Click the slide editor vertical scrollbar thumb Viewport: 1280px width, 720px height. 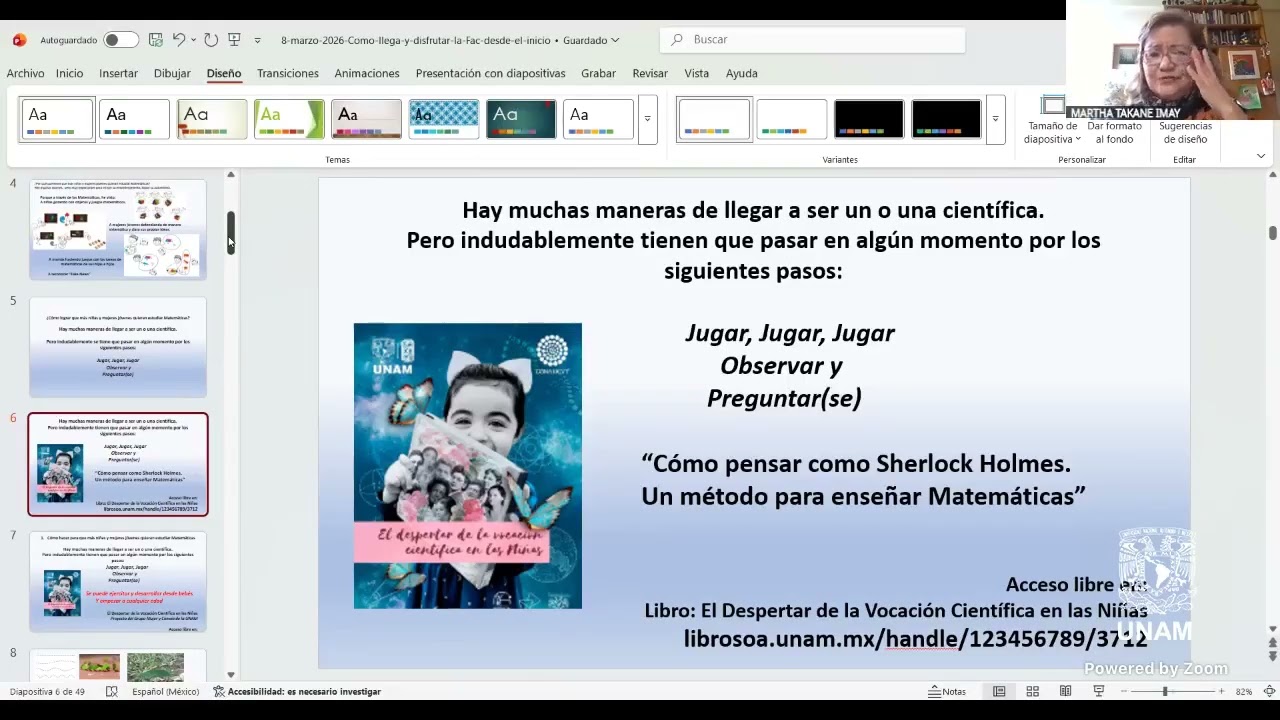pyautogui.click(x=1273, y=233)
